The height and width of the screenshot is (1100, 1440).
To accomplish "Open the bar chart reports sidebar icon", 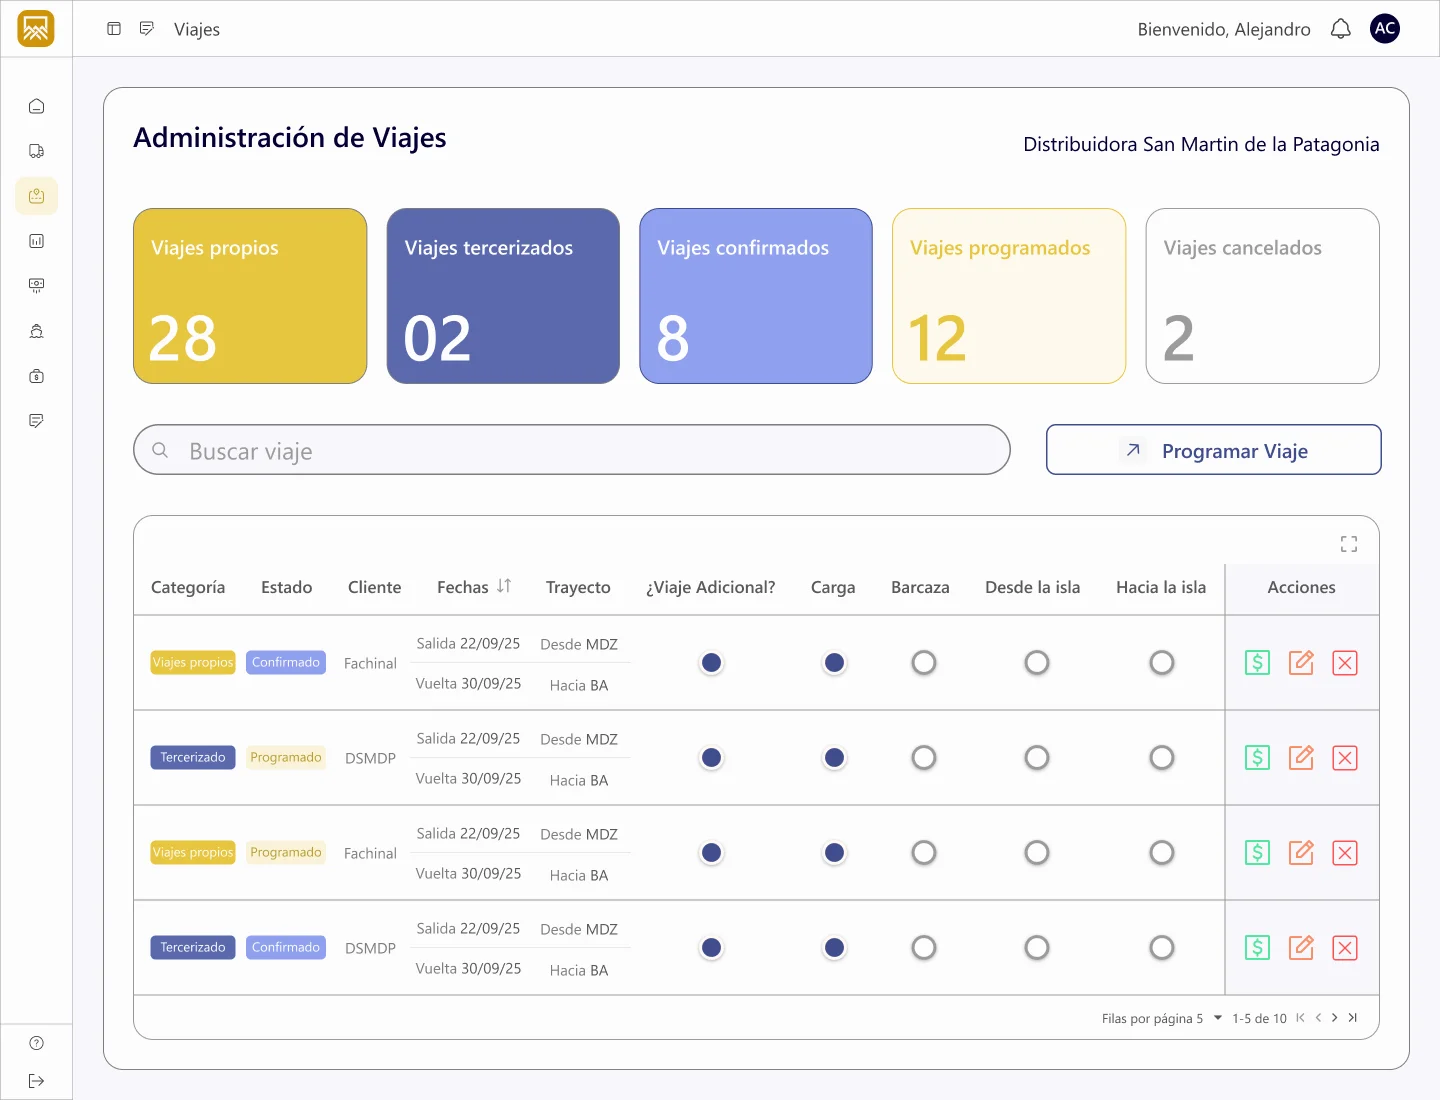I will click(x=37, y=241).
